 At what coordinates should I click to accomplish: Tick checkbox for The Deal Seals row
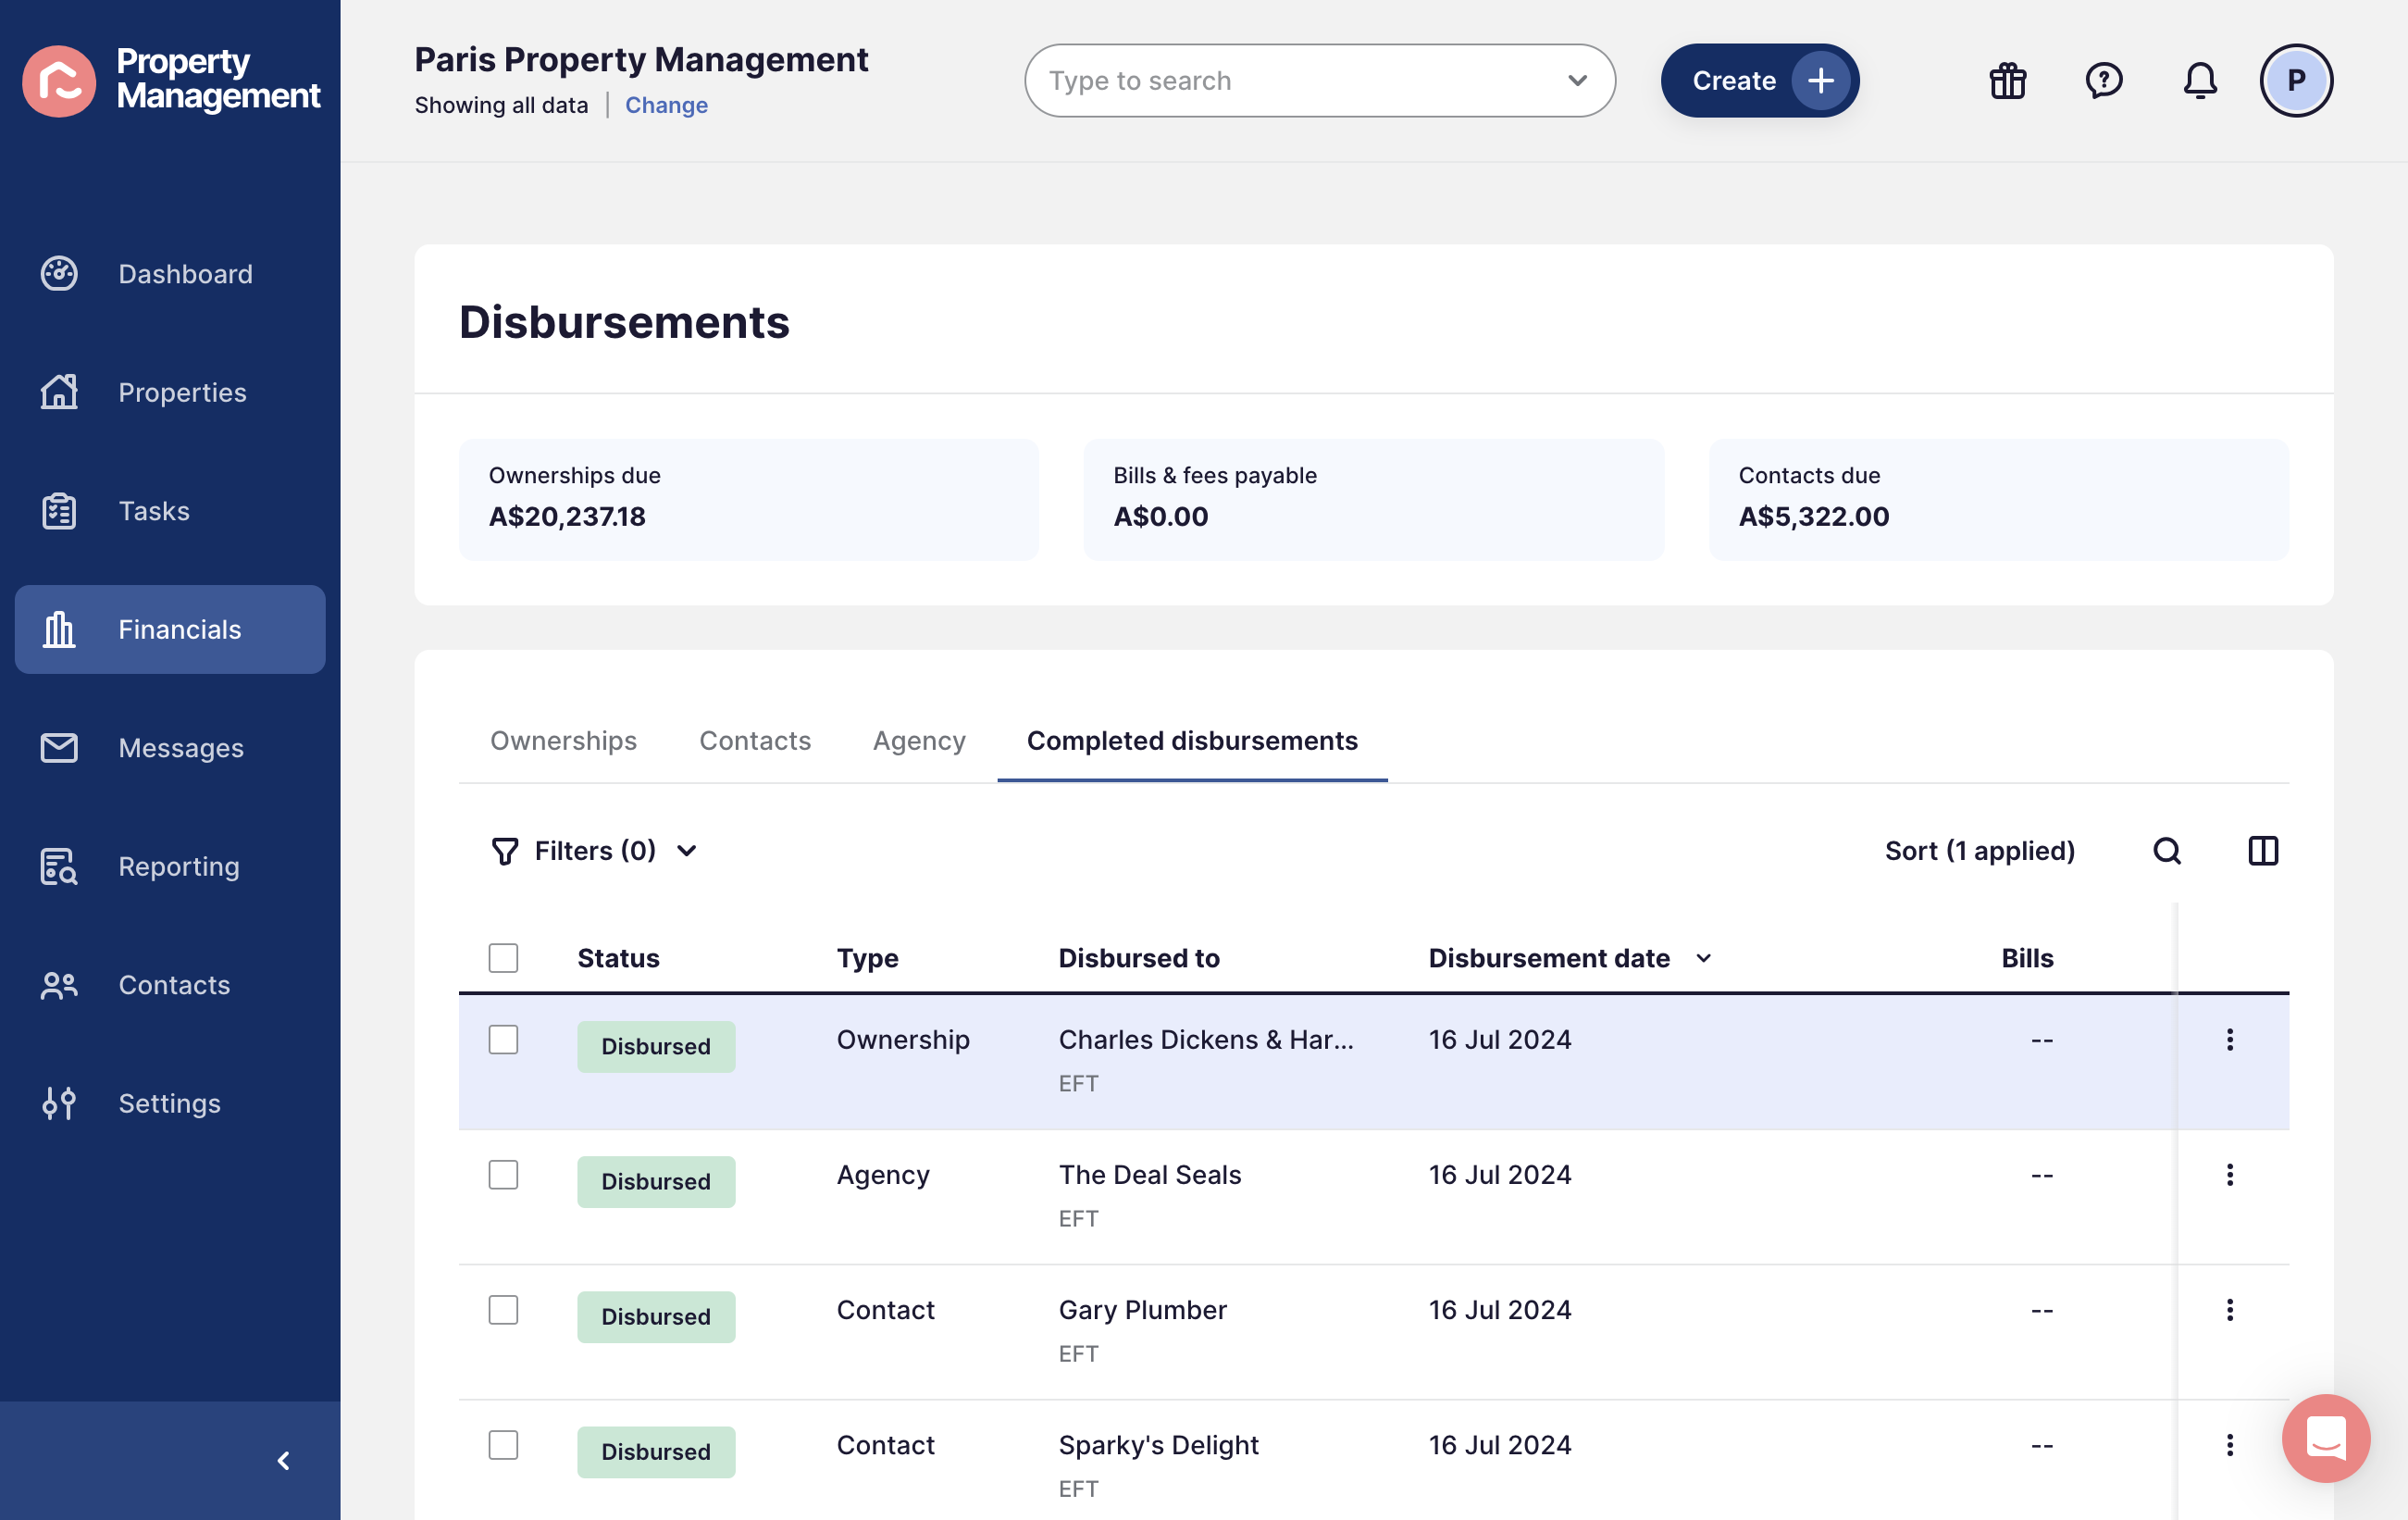click(503, 1175)
